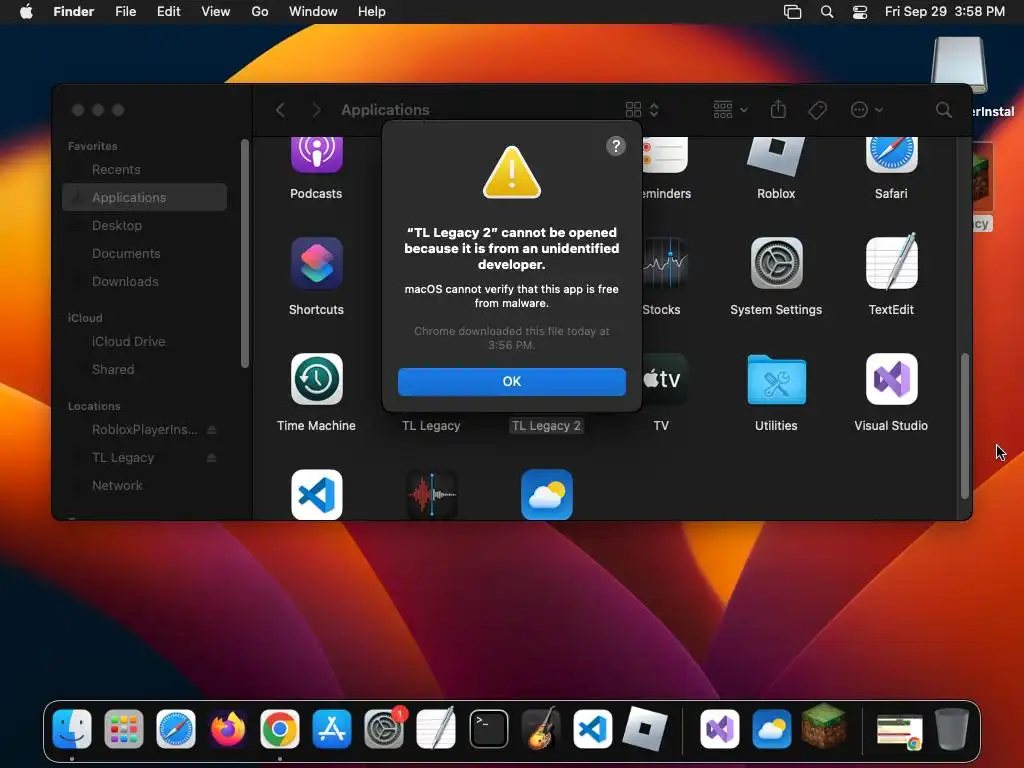This screenshot has height=768, width=1024.
Task: Open Downloads in Finder sidebar
Action: coord(144,281)
